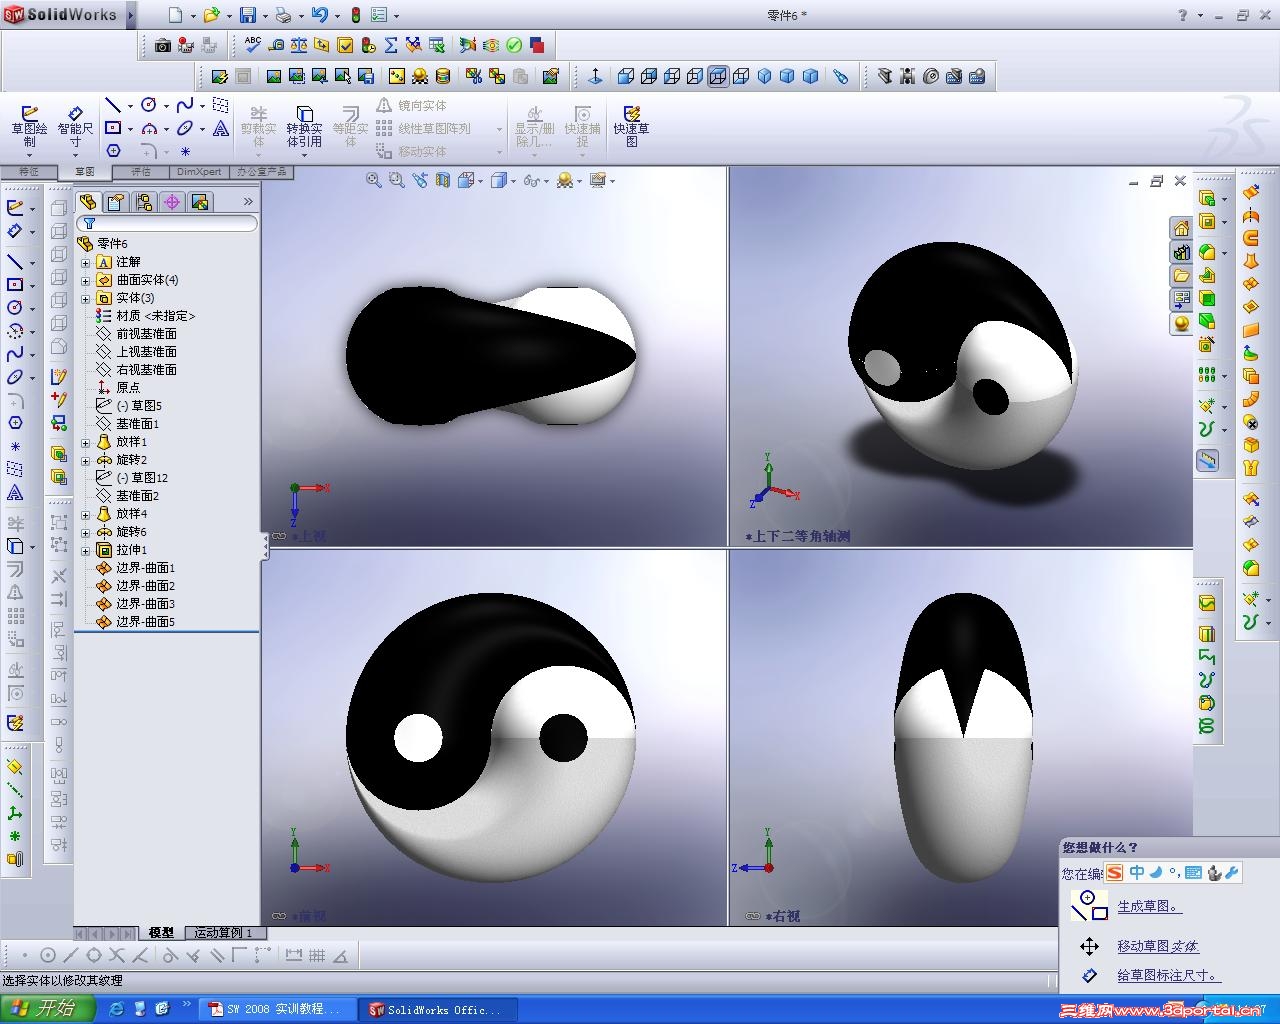1280x1024 pixels.
Task: Click Rapid Sketch 快速草图 button
Action: coord(631,127)
